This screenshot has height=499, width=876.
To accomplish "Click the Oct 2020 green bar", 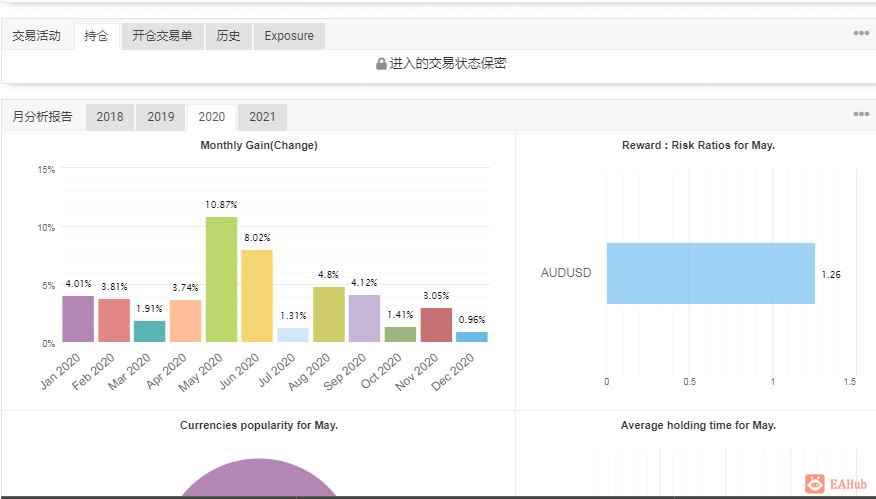I will (x=400, y=334).
